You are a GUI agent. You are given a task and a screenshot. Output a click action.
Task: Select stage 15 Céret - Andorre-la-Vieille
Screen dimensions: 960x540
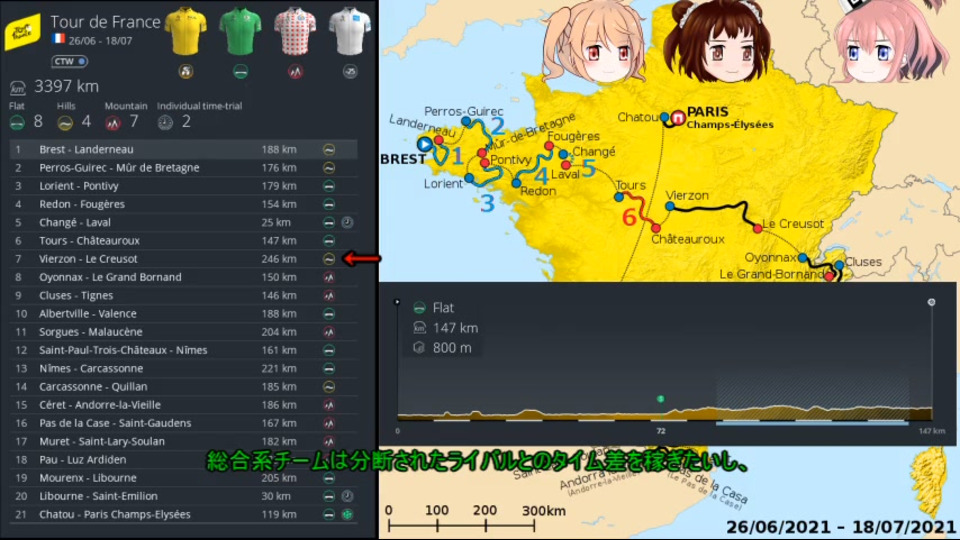click(x=184, y=405)
